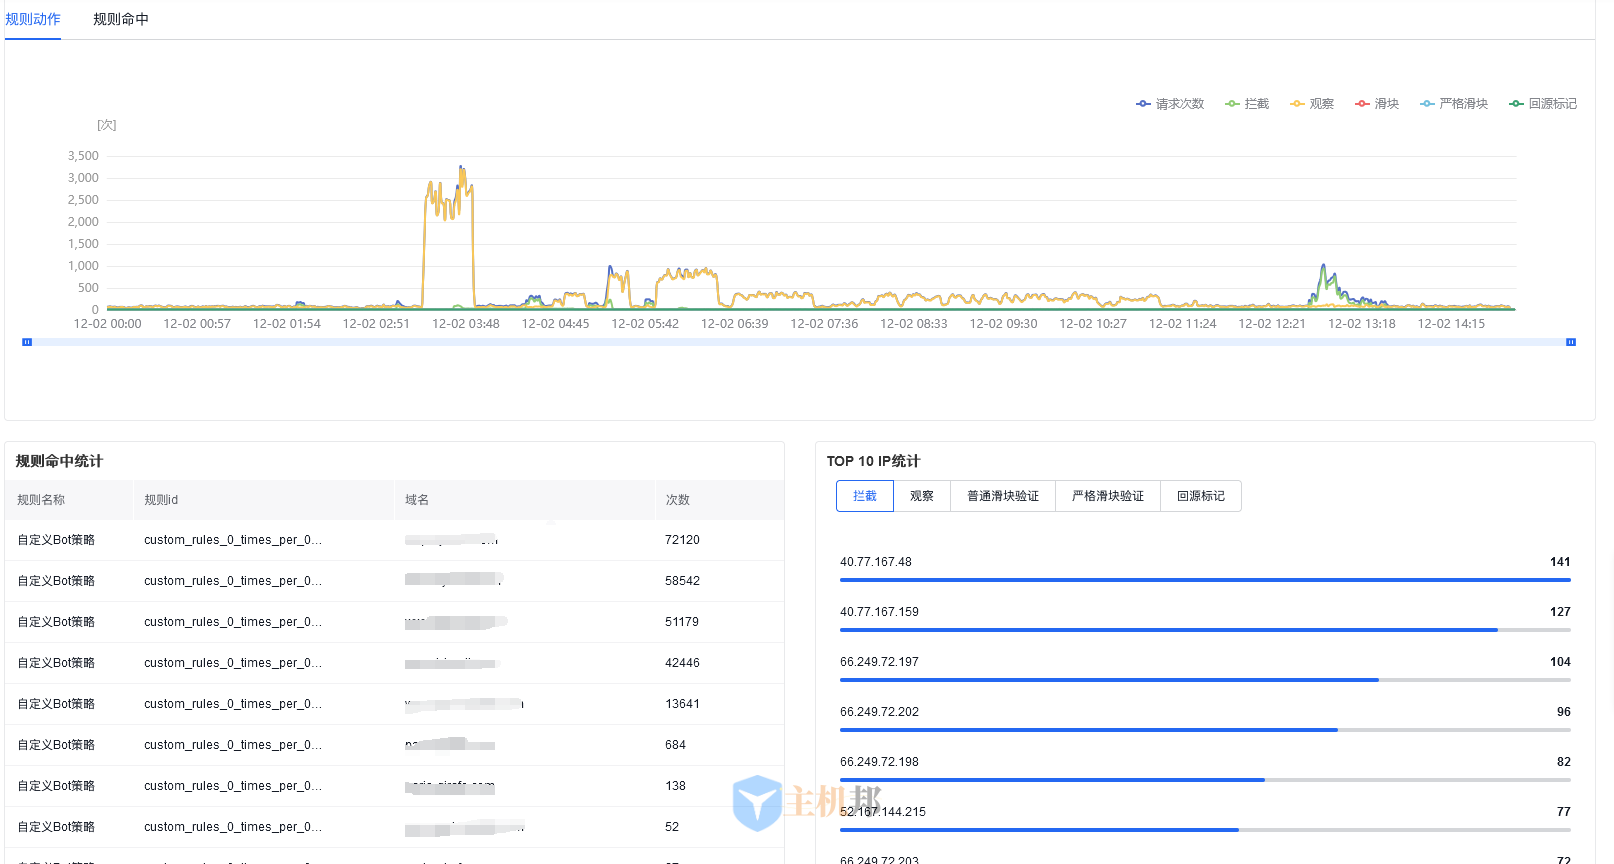Click the traffic peak near 03:48 on chart

tap(461, 170)
